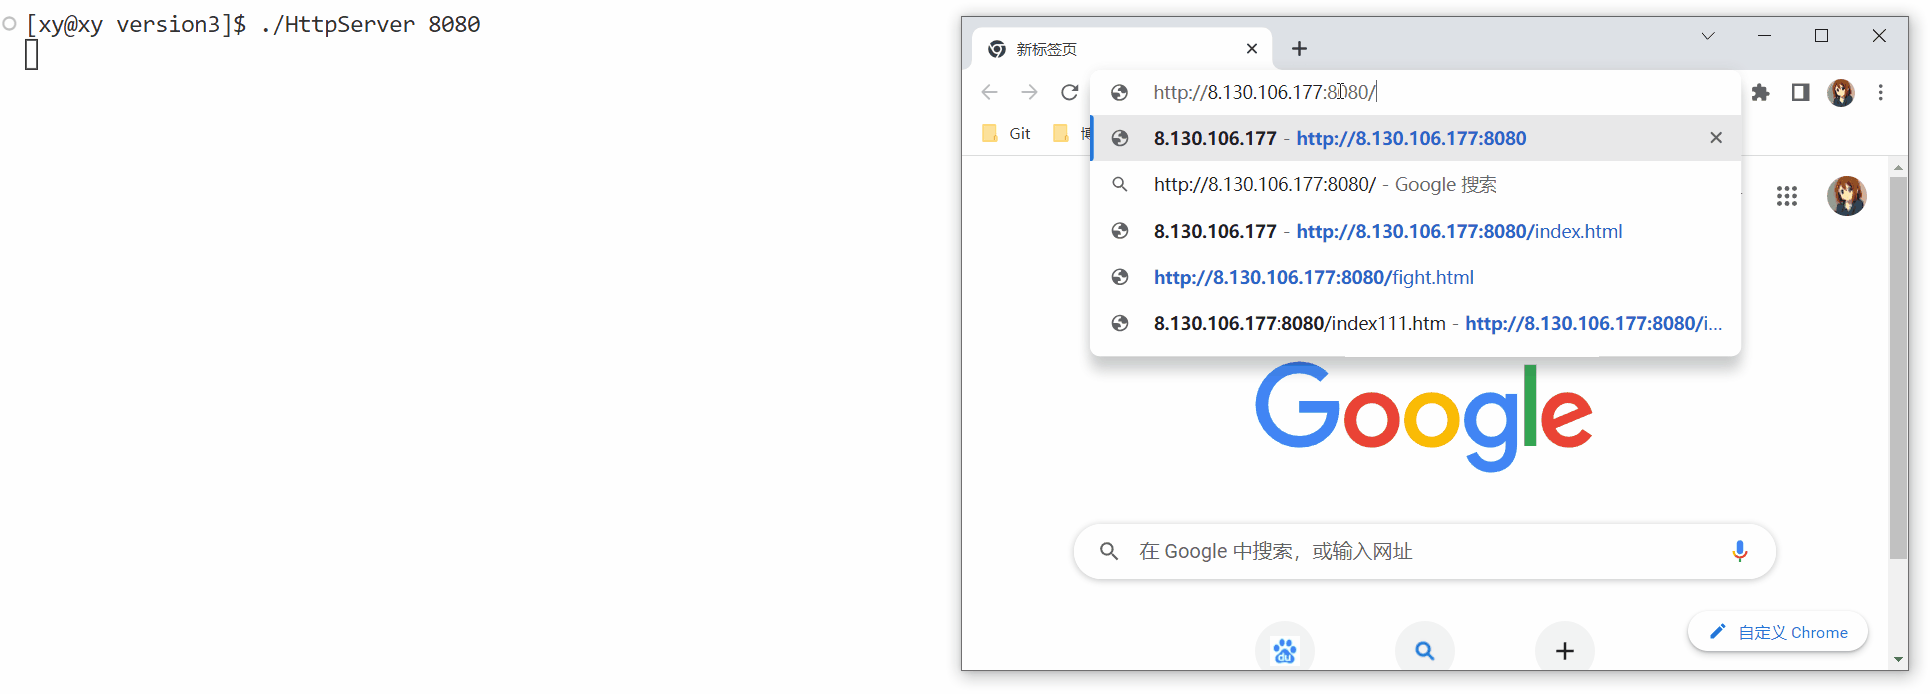Select the index.html suggestion

pos(1416,231)
